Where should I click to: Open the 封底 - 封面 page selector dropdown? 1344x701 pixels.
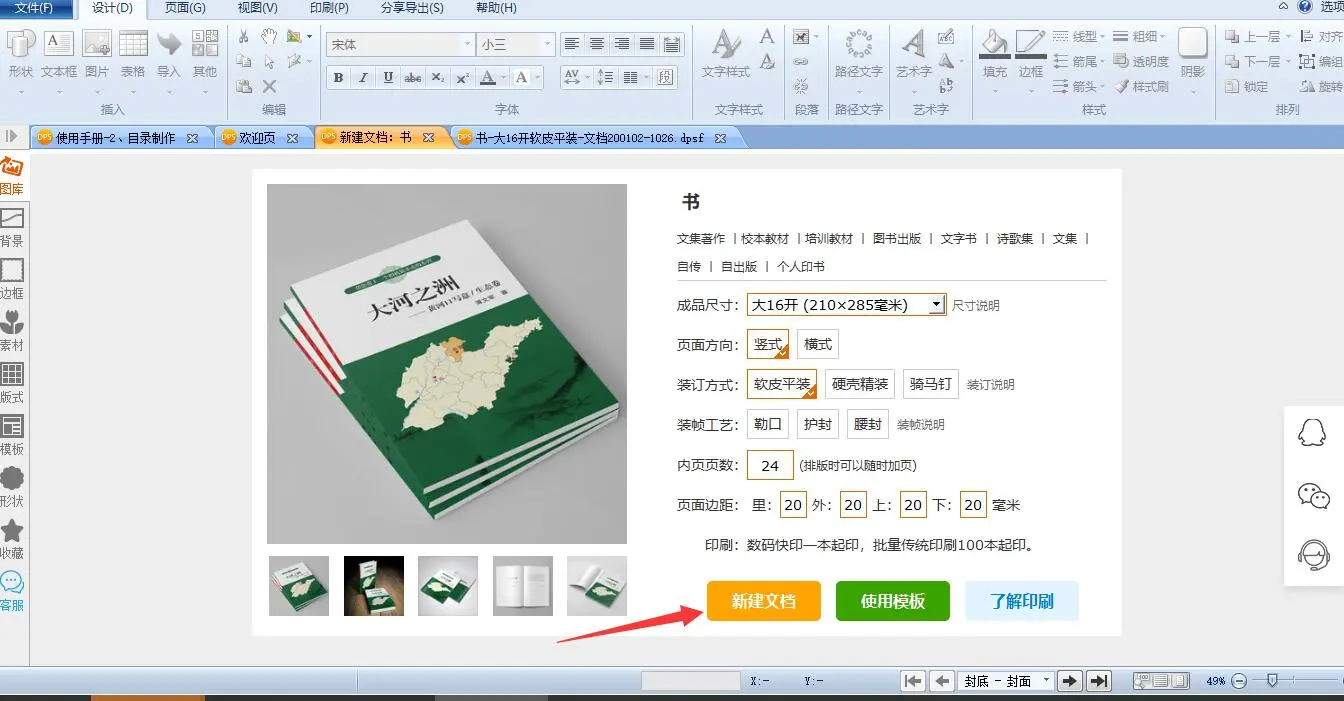[1047, 681]
